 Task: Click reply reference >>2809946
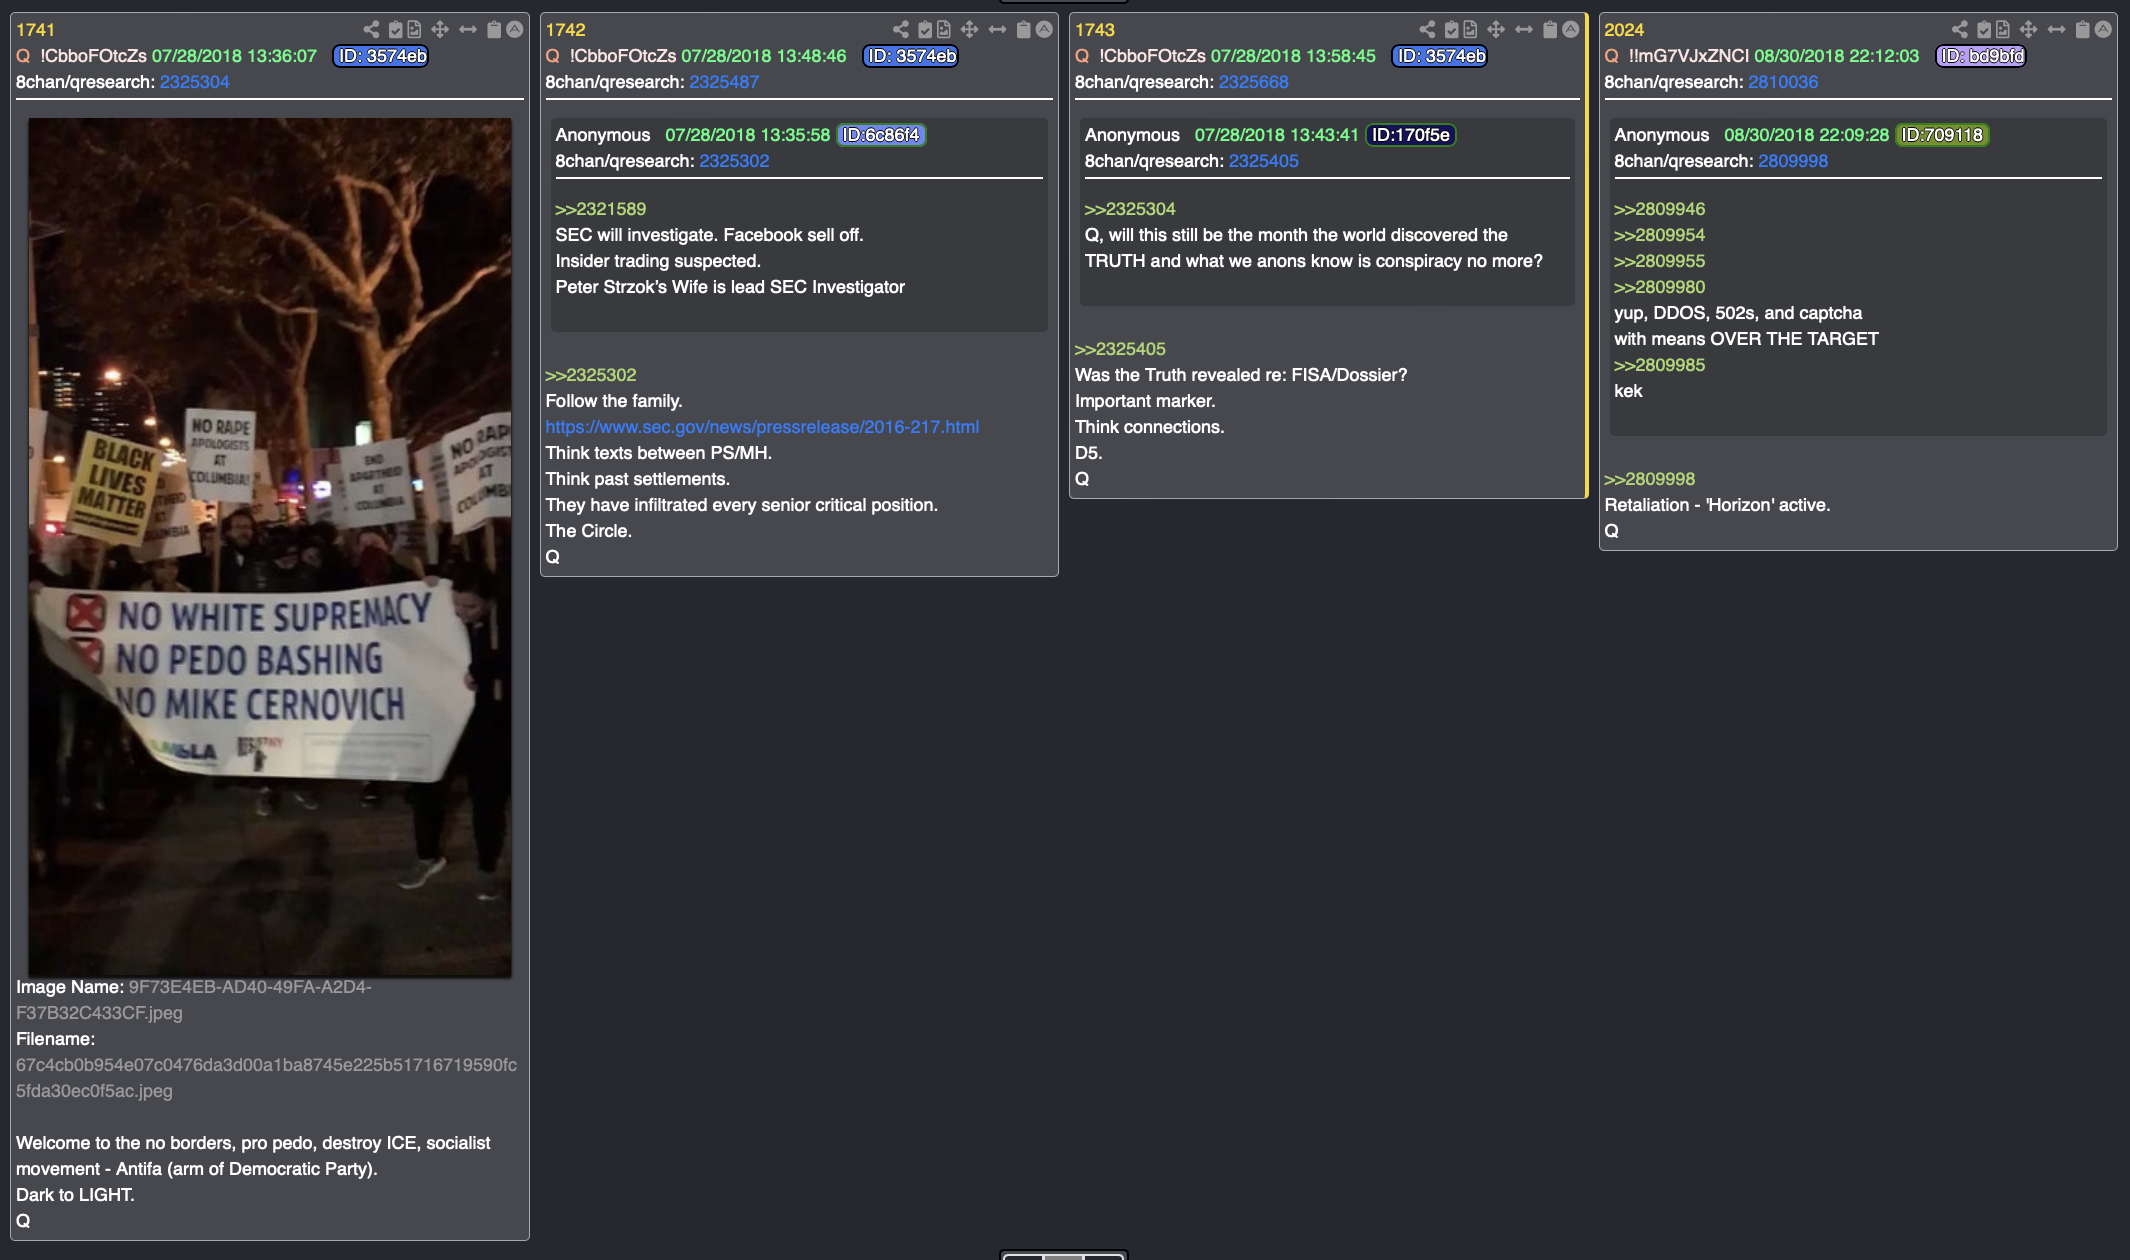pyautogui.click(x=1660, y=209)
